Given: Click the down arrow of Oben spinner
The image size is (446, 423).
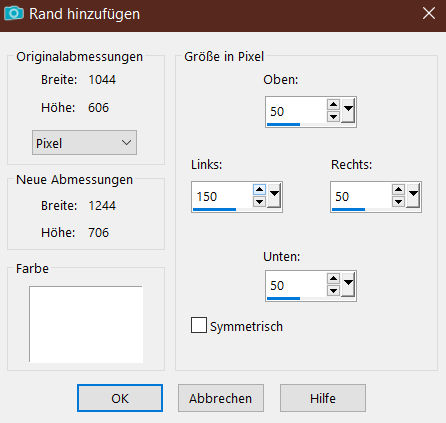Looking at the screenshot, I should point(333,117).
